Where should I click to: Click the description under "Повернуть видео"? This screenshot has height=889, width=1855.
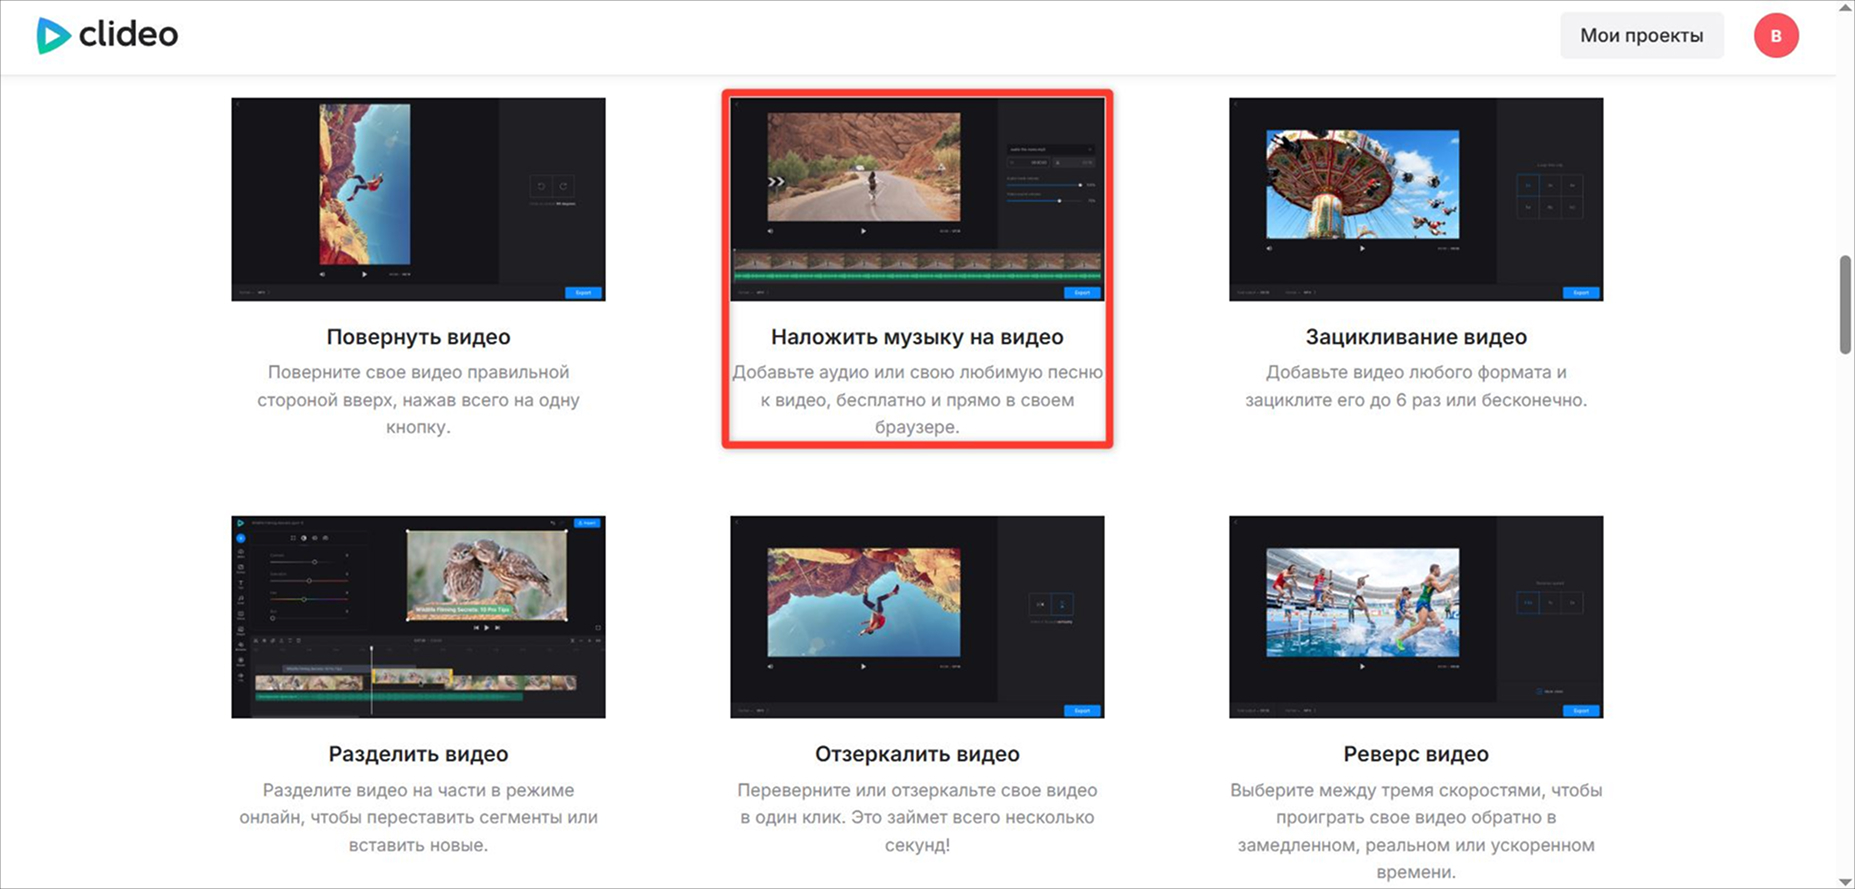(x=418, y=400)
